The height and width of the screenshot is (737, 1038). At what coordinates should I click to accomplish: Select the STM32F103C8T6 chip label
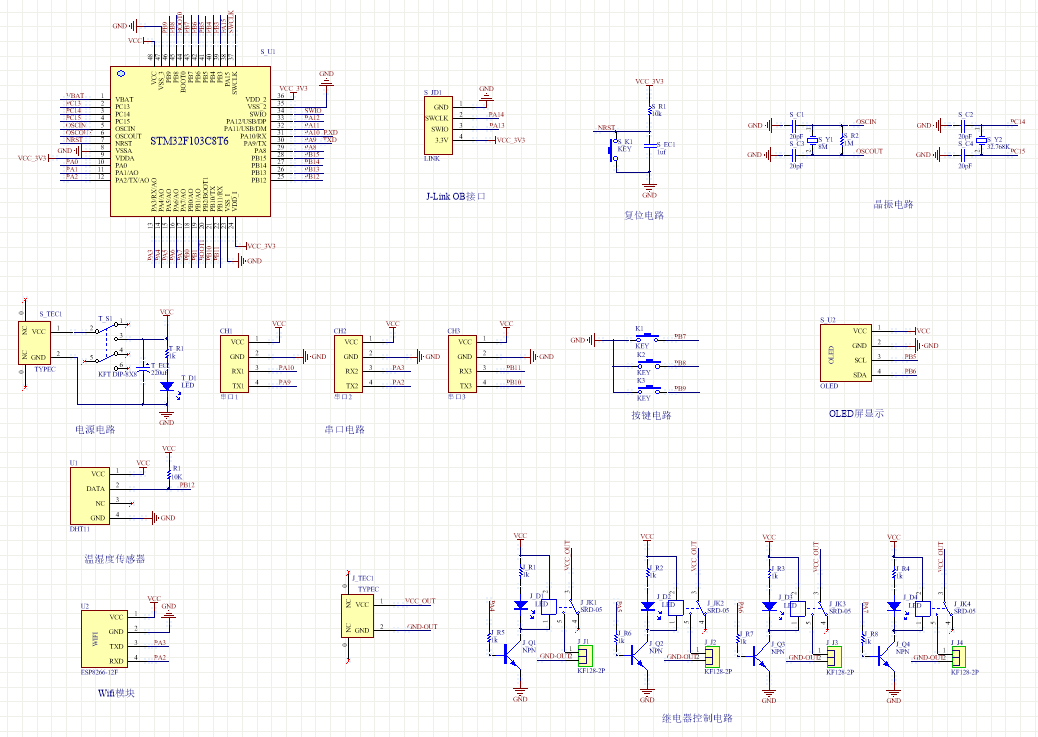tap(189, 141)
